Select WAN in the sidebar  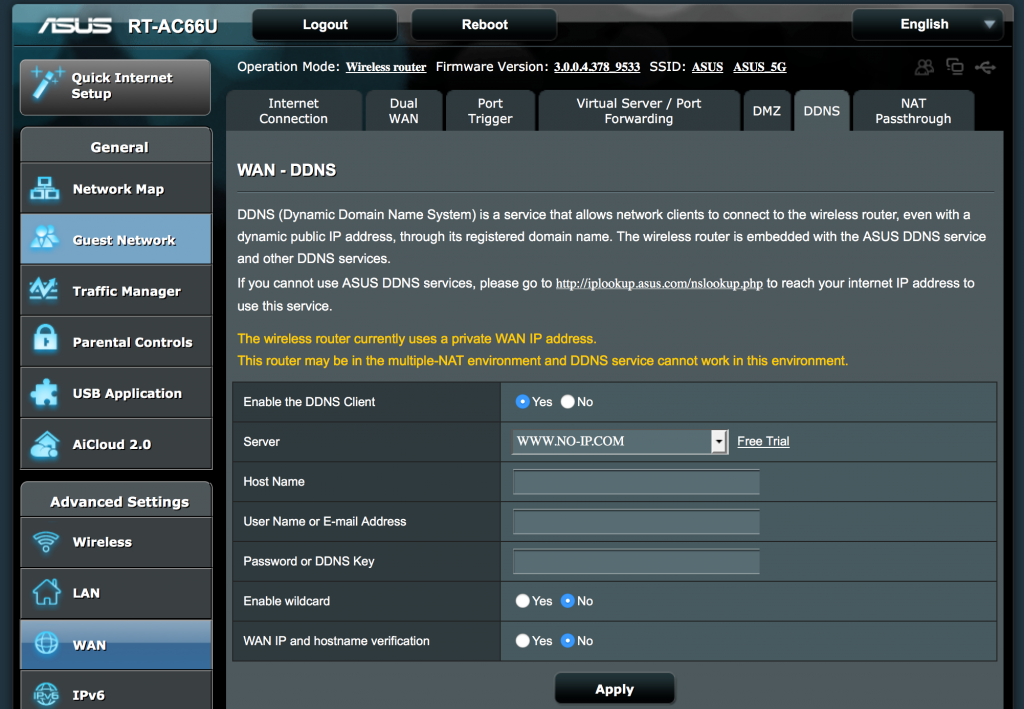point(116,644)
